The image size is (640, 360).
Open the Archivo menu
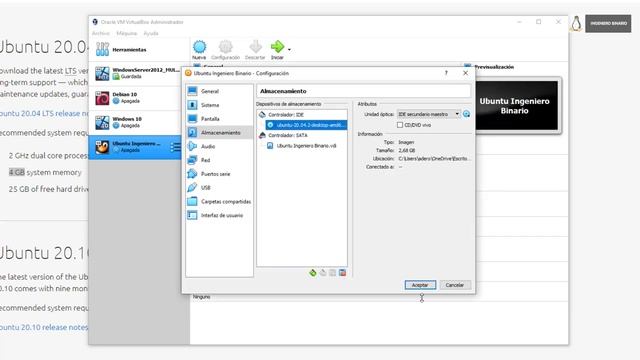coord(101,33)
